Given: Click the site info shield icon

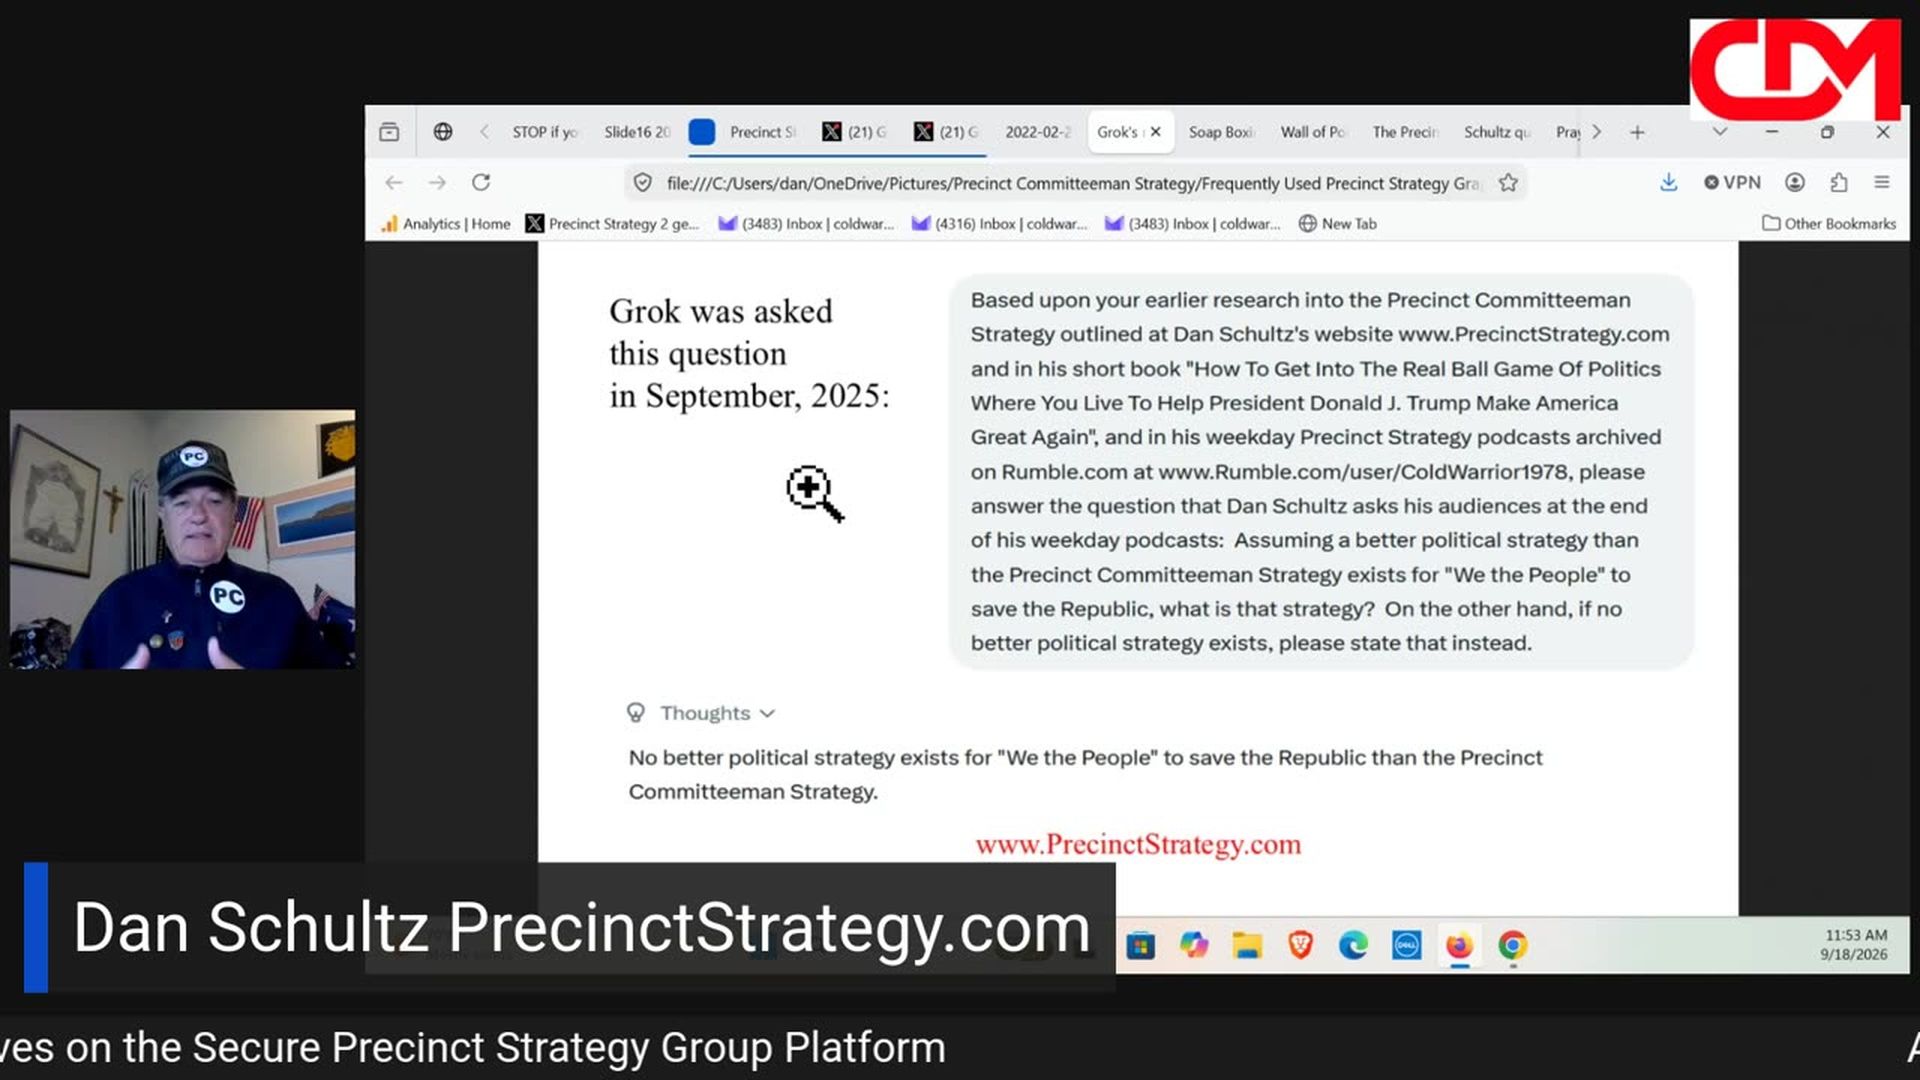Looking at the screenshot, I should tap(643, 183).
